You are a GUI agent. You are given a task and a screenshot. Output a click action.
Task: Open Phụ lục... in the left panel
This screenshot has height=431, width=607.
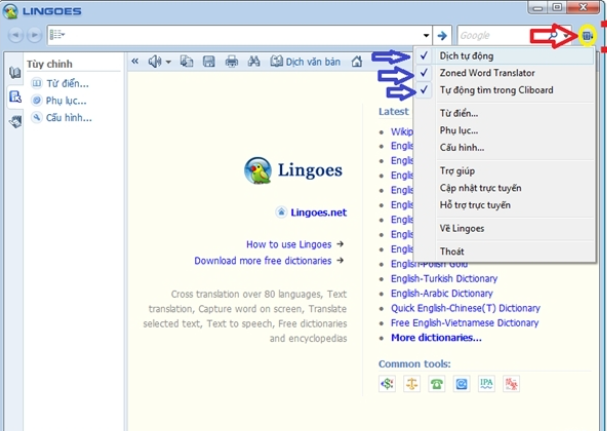tap(59, 101)
